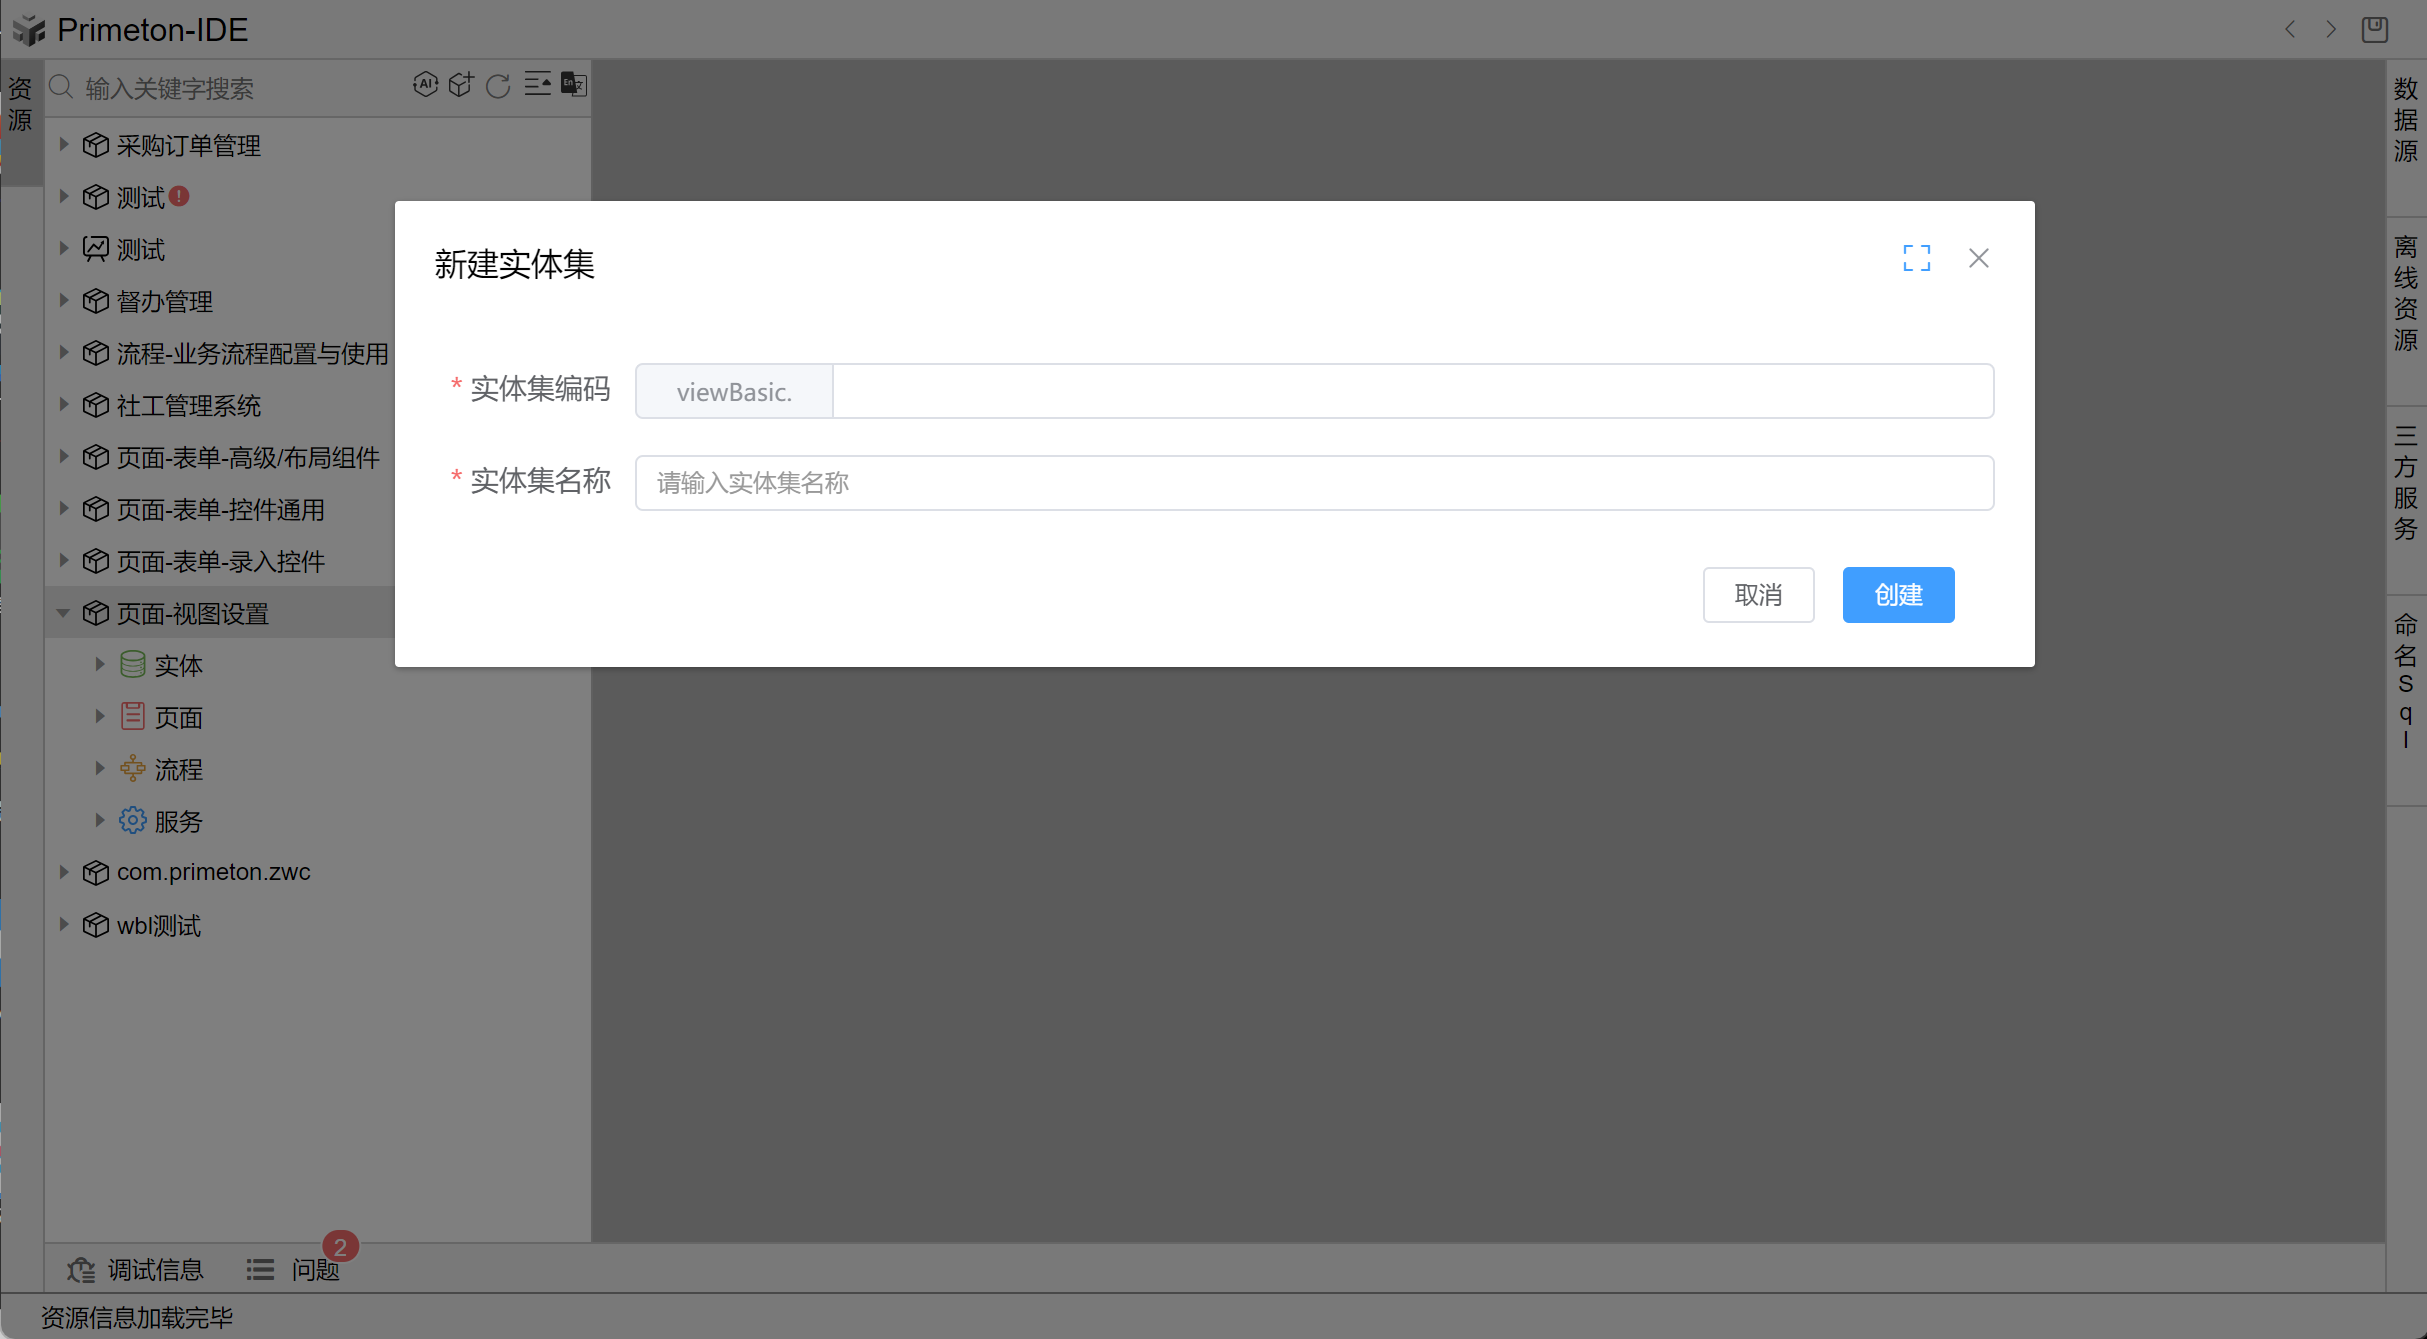
Task: Click the language translation icon
Action: coord(574,85)
